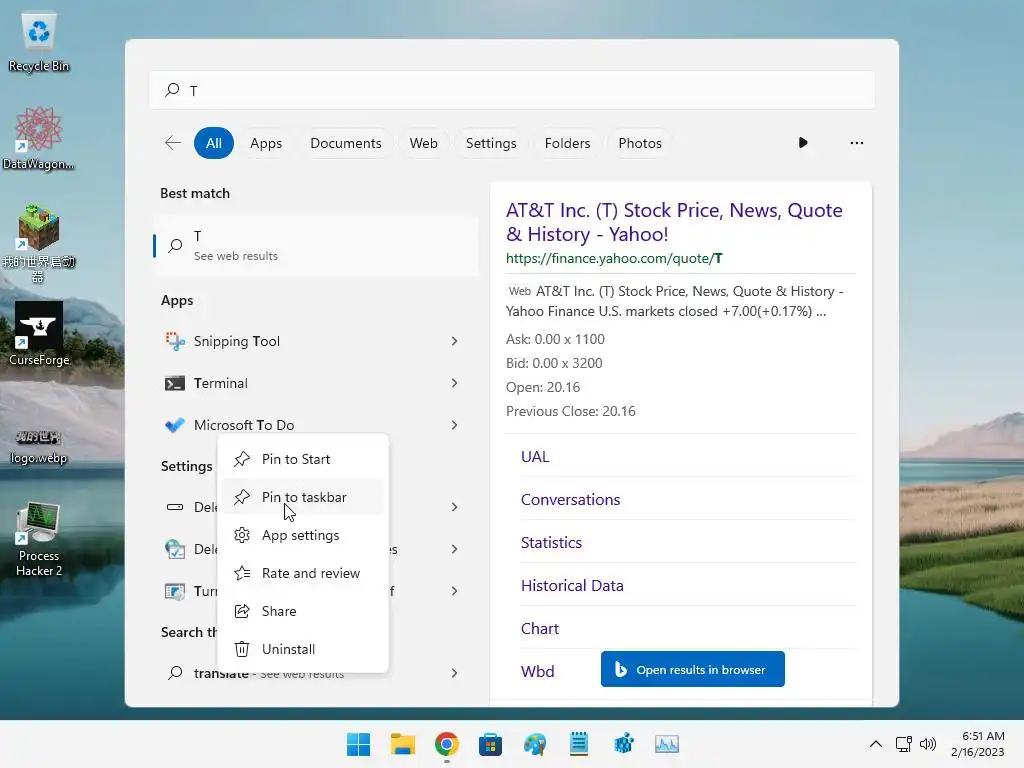Click Open results in browser button
Screen dimensions: 1024x768
click(x=692, y=669)
